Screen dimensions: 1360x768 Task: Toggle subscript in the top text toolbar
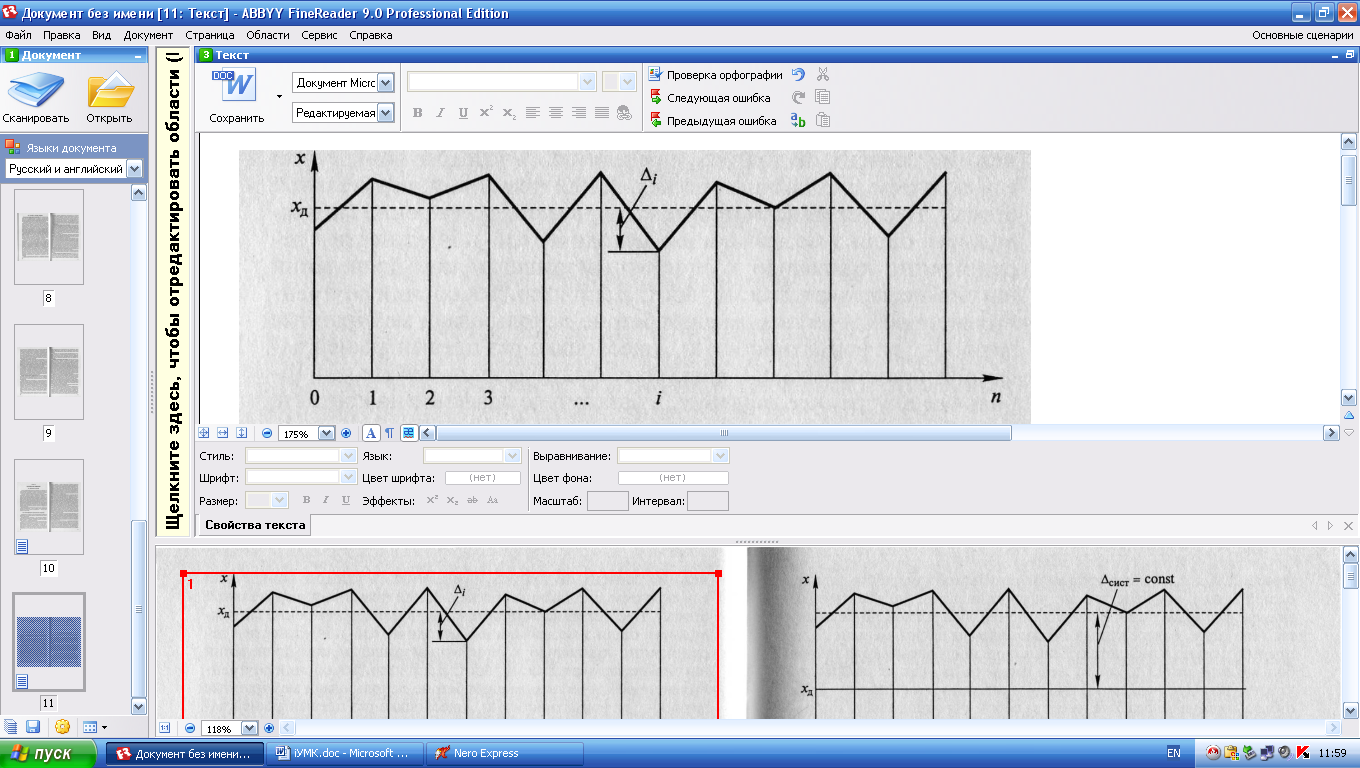509,113
